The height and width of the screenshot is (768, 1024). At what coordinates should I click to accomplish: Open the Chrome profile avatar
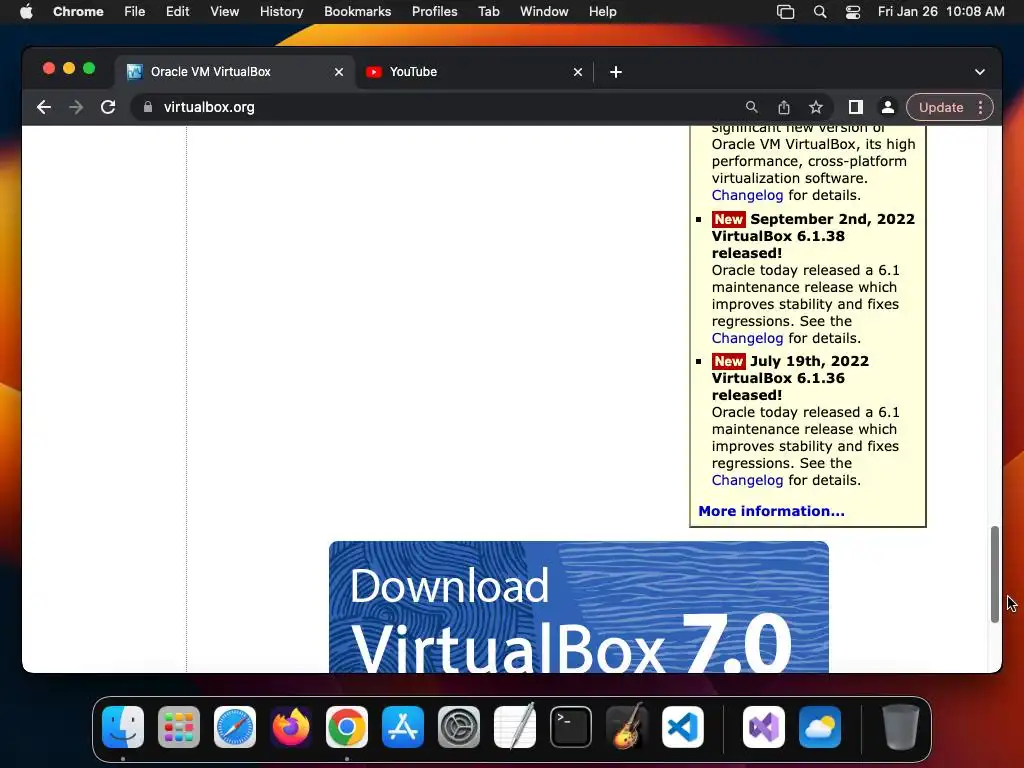(888, 107)
